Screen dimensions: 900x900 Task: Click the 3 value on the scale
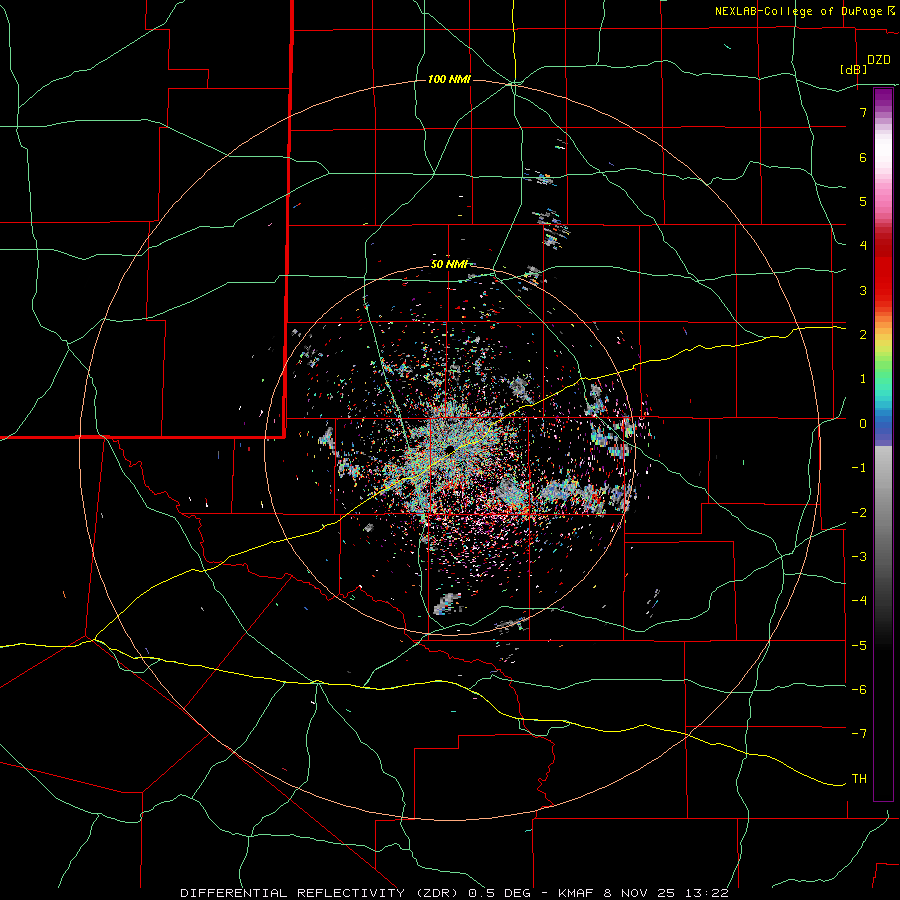863,290
